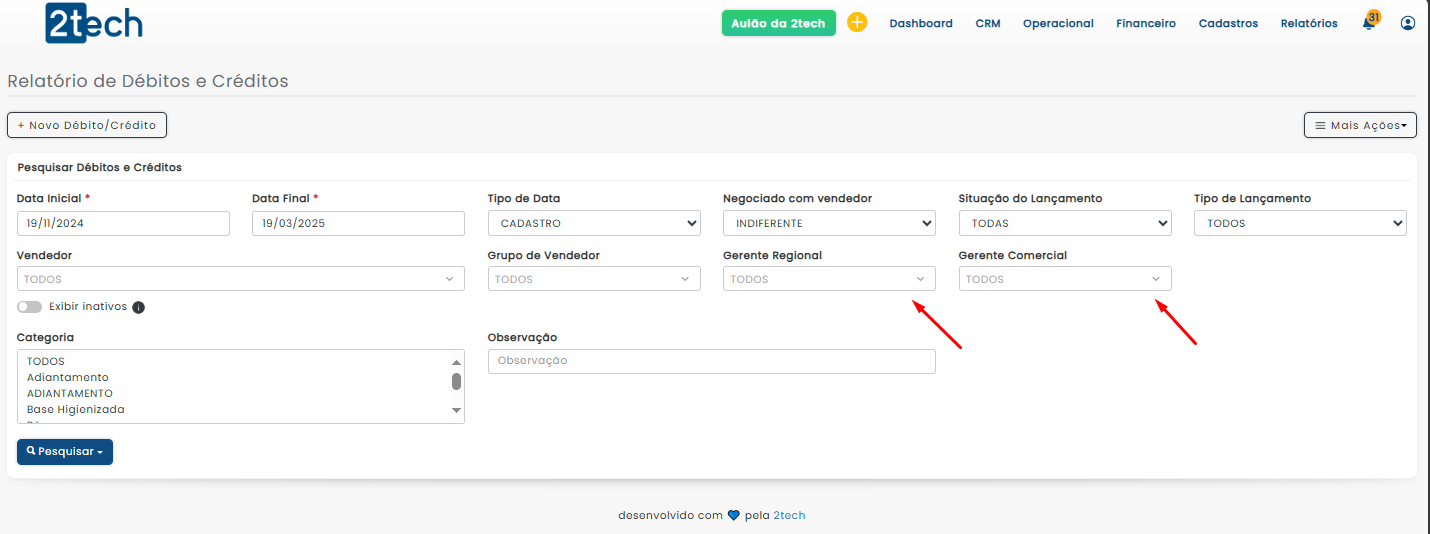Screen dimensions: 1430x534
Task: Click the 2tech logo
Action: [x=94, y=23]
